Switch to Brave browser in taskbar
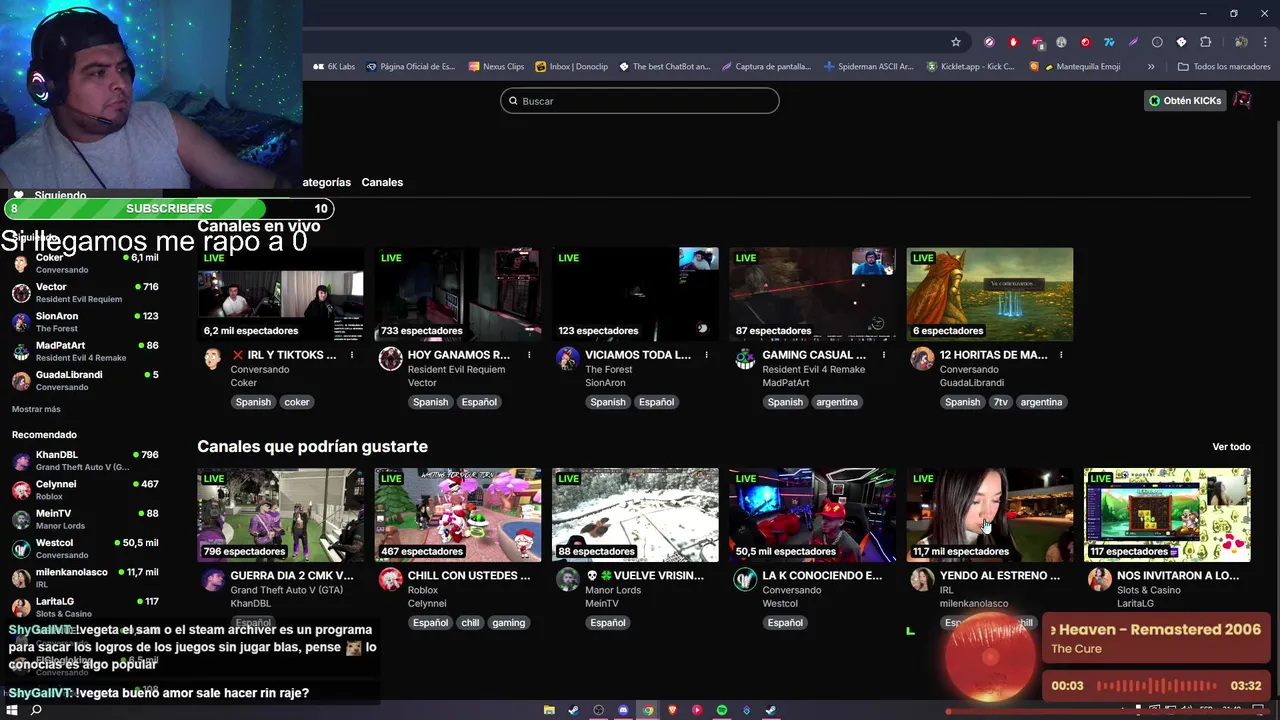This screenshot has height=720, width=1280. tap(672, 710)
